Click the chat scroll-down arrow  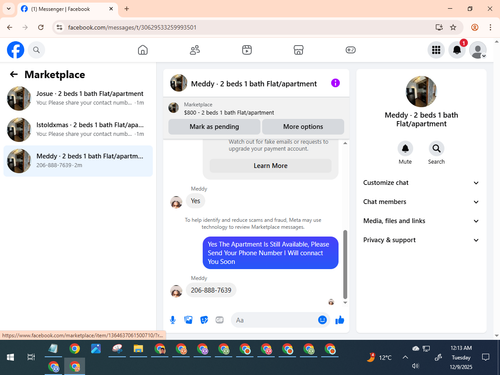pos(345,303)
